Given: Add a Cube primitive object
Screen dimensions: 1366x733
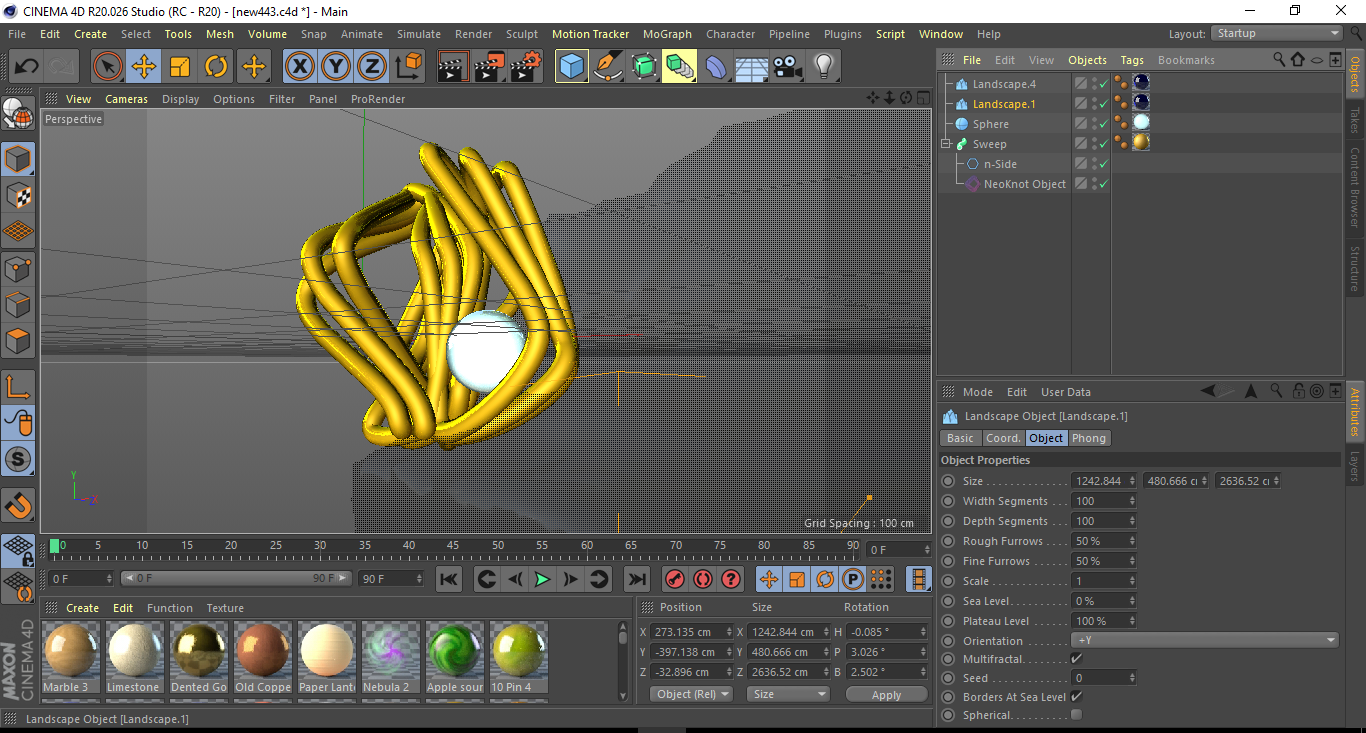Looking at the screenshot, I should pos(571,67).
